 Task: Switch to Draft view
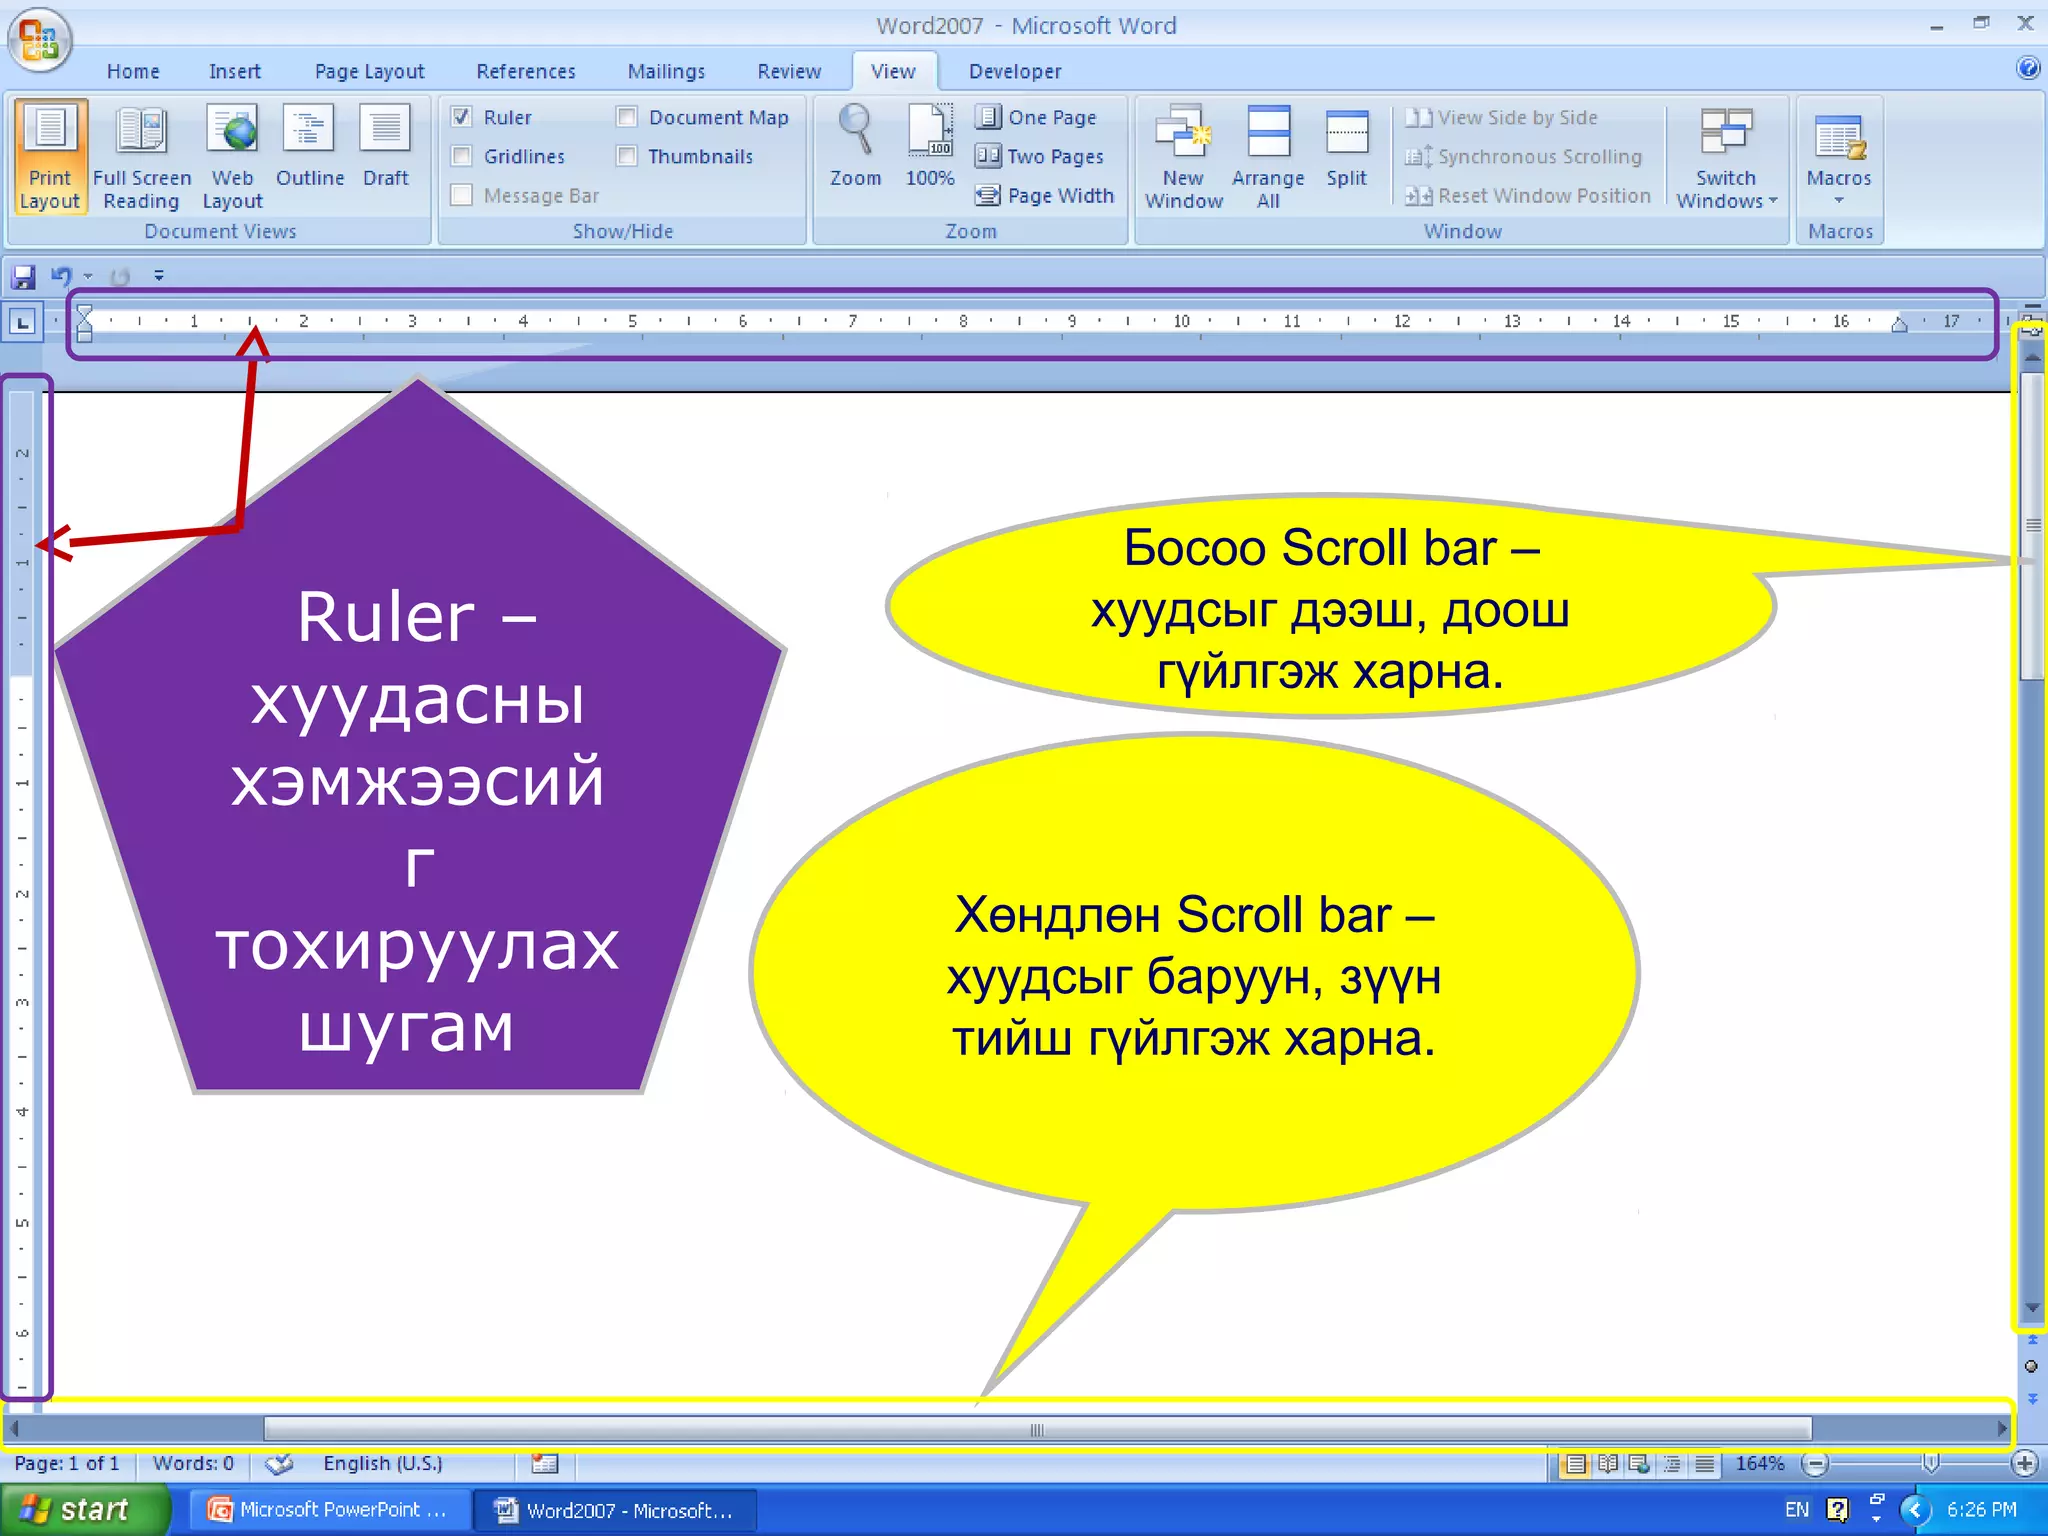click(386, 148)
